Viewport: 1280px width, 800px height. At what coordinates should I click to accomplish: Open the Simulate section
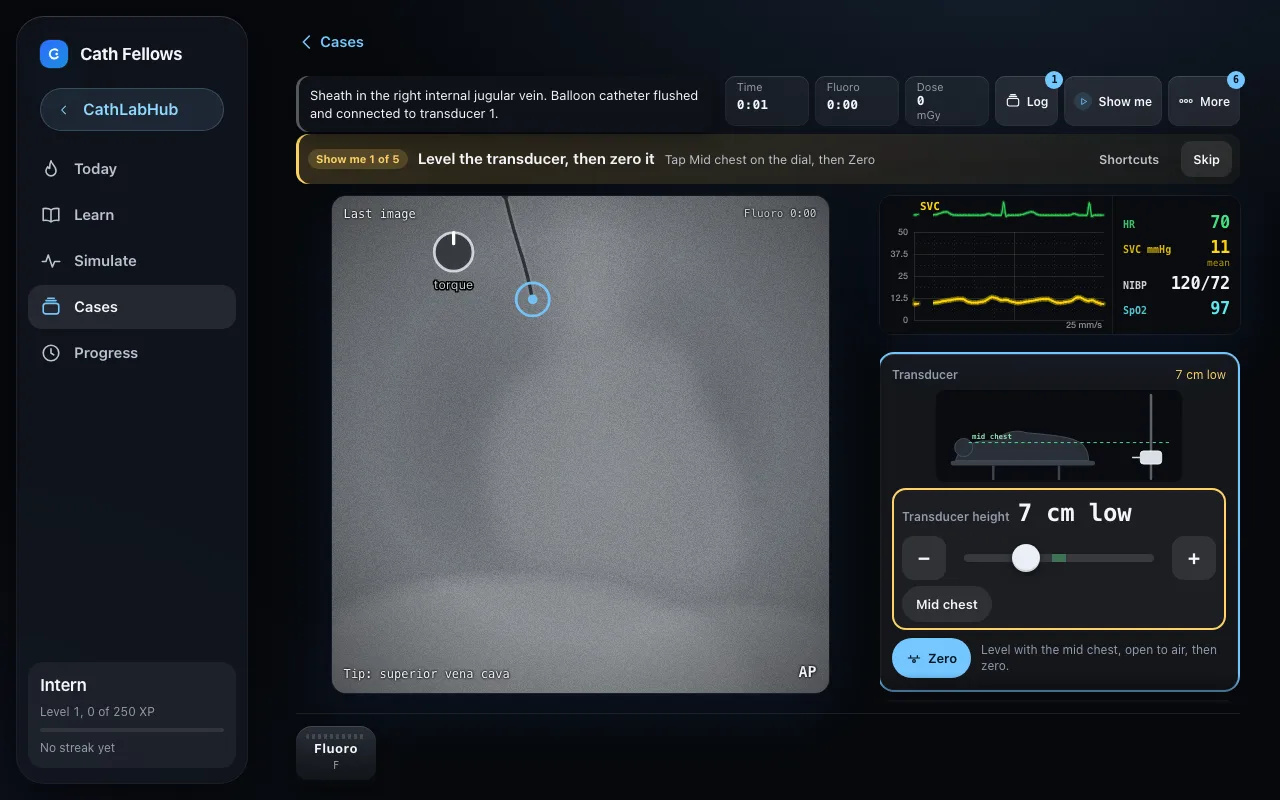132,261
